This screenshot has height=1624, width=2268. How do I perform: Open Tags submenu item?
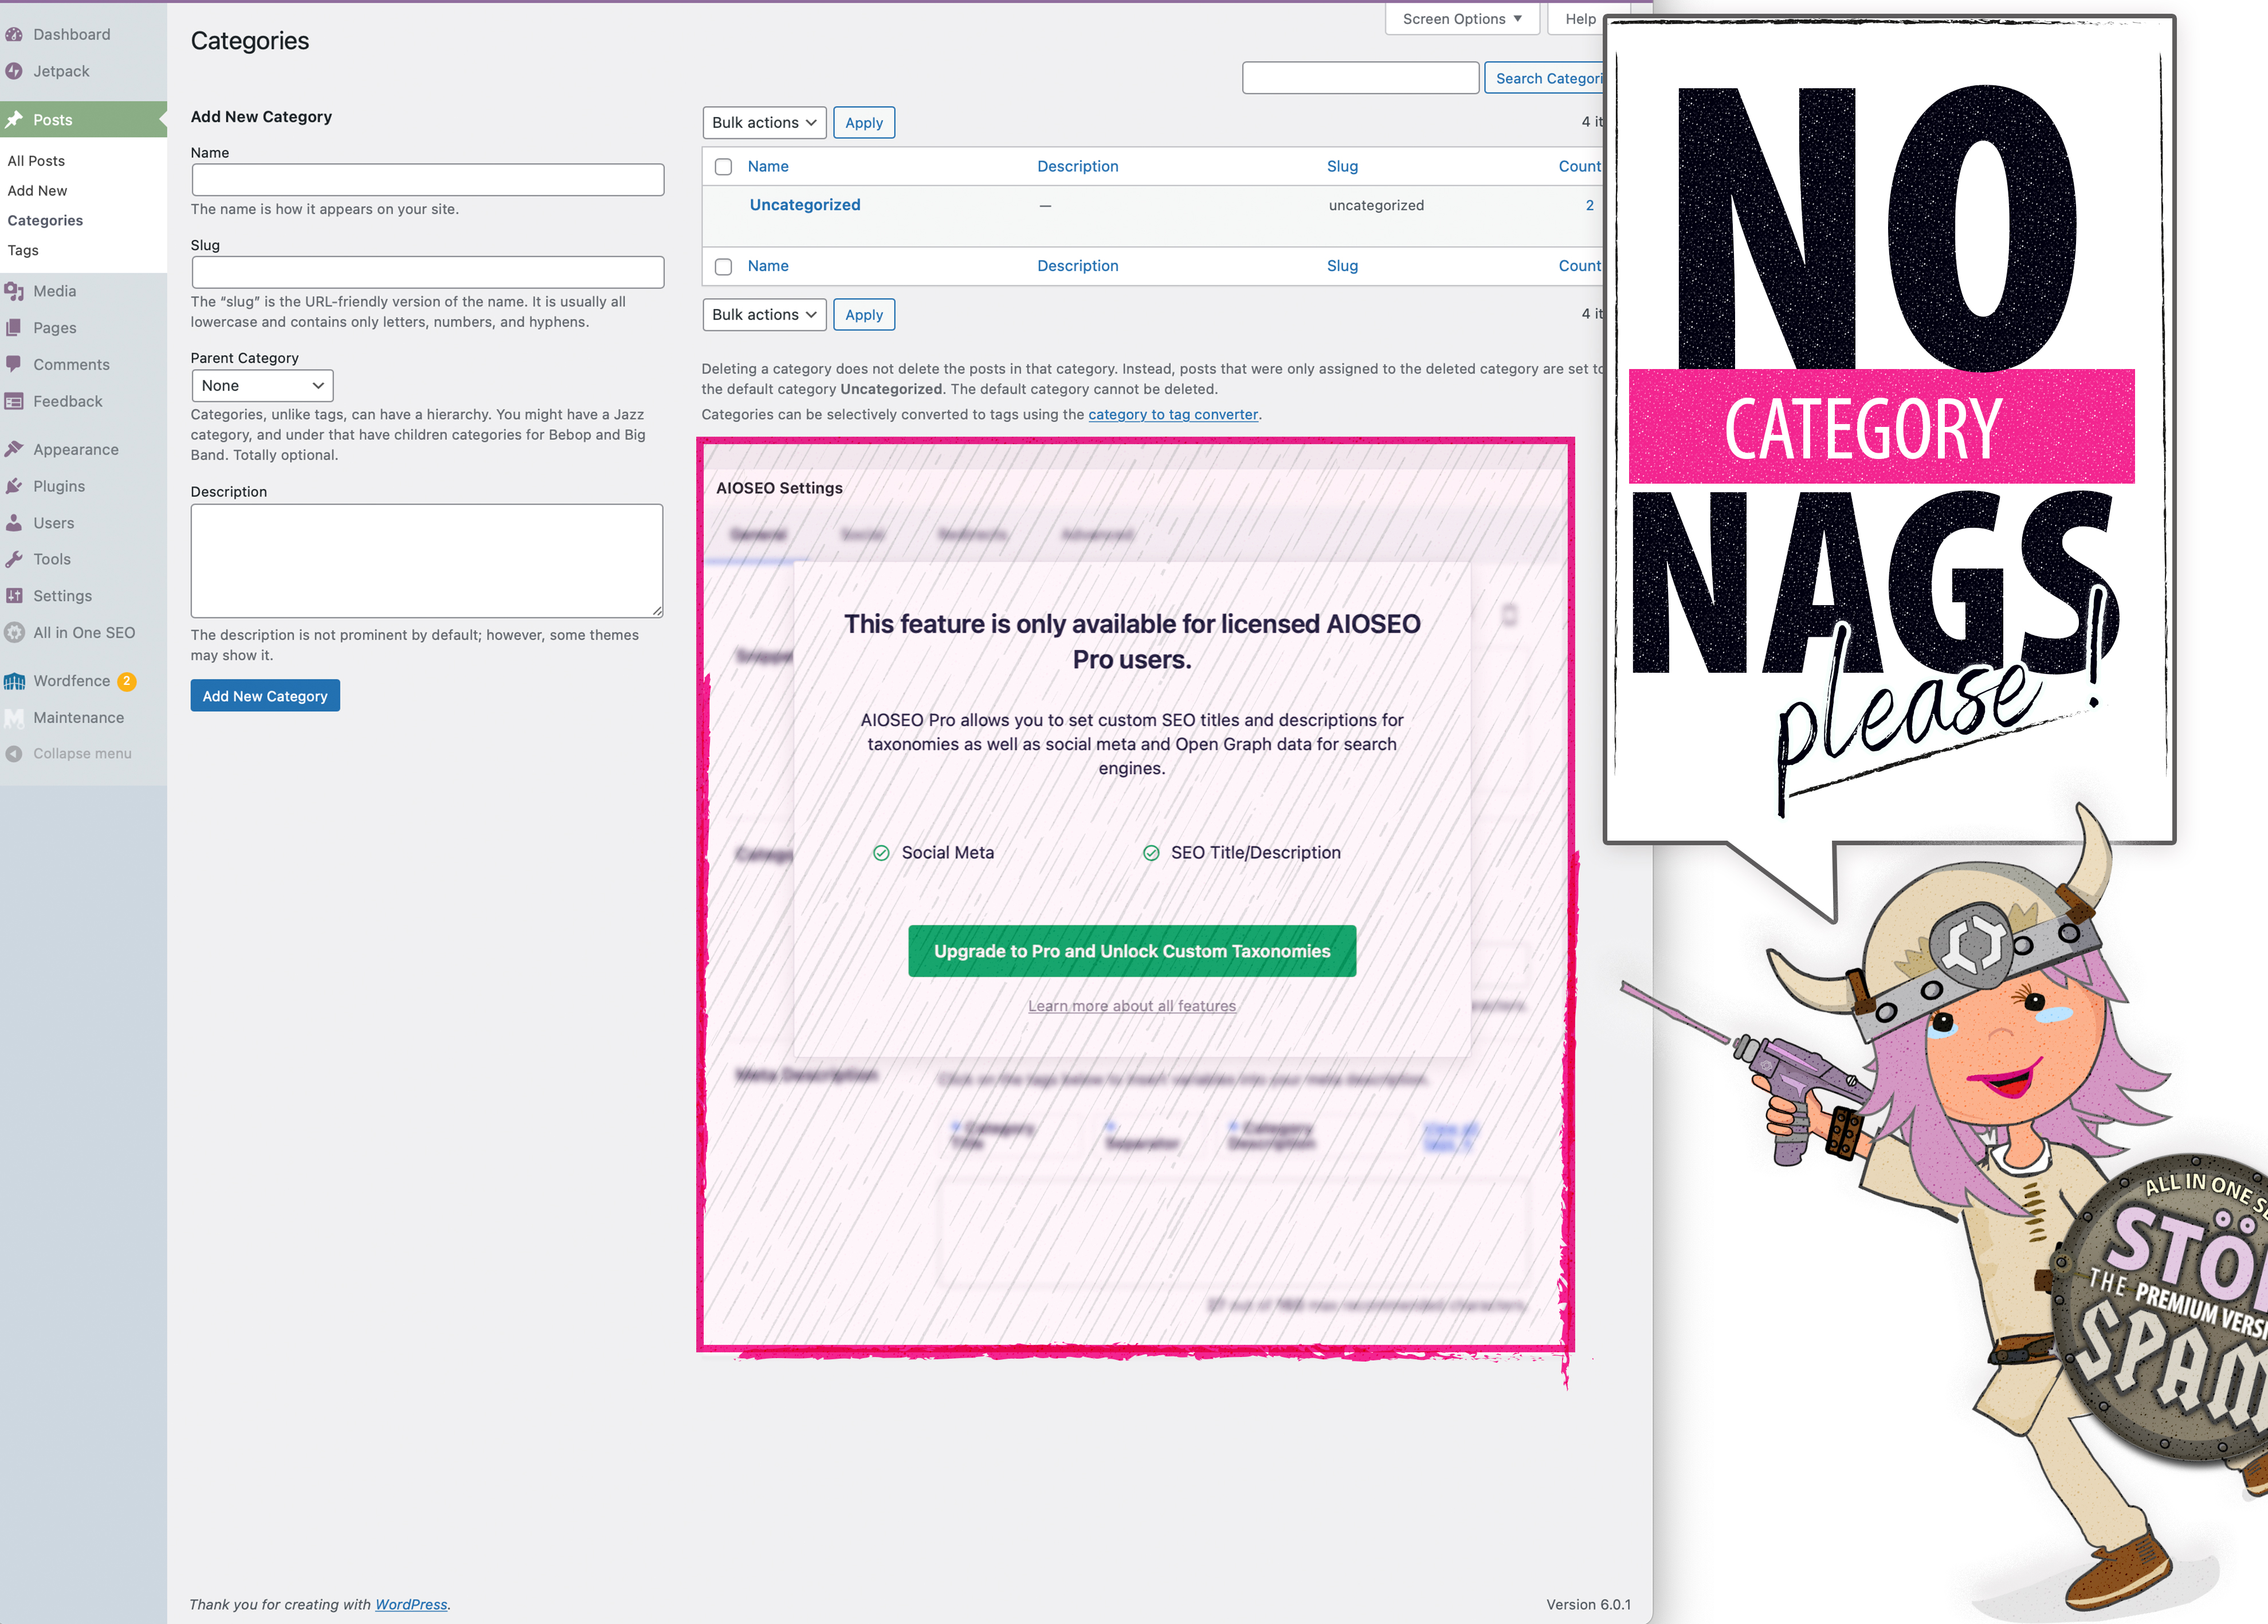coord(23,251)
